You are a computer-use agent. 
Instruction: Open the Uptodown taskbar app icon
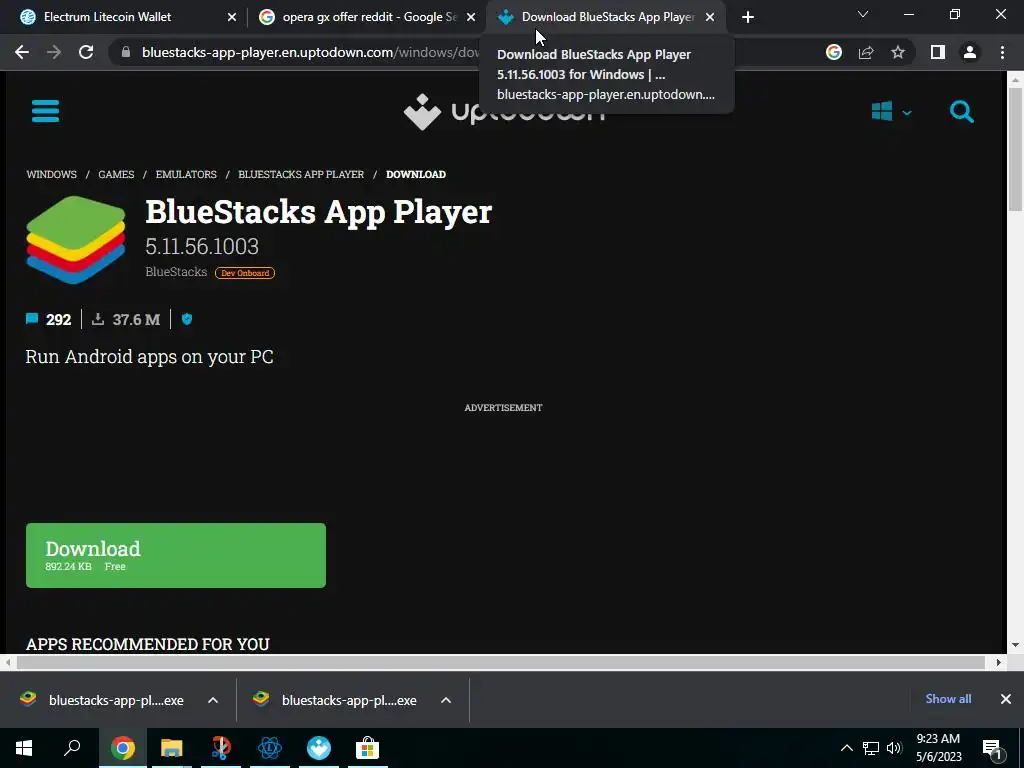click(319, 748)
